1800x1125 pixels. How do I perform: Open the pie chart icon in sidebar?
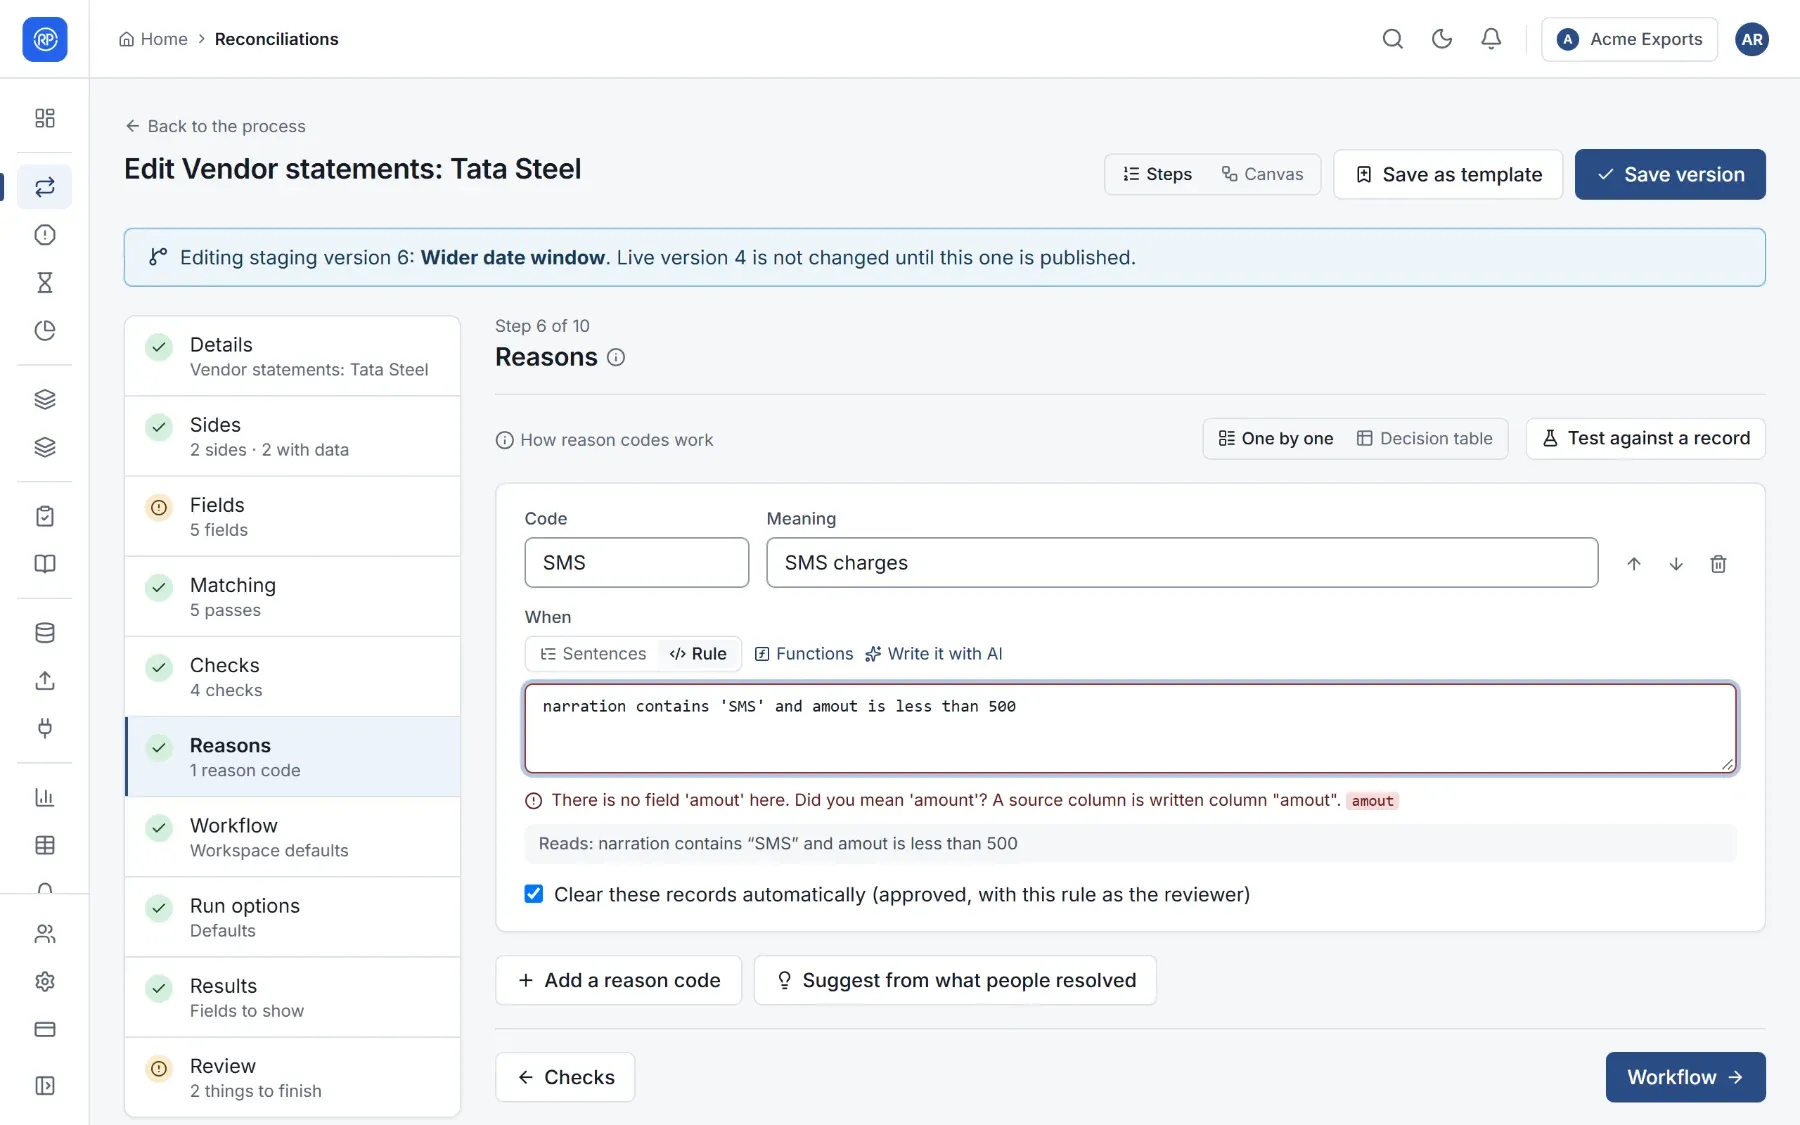[45, 331]
